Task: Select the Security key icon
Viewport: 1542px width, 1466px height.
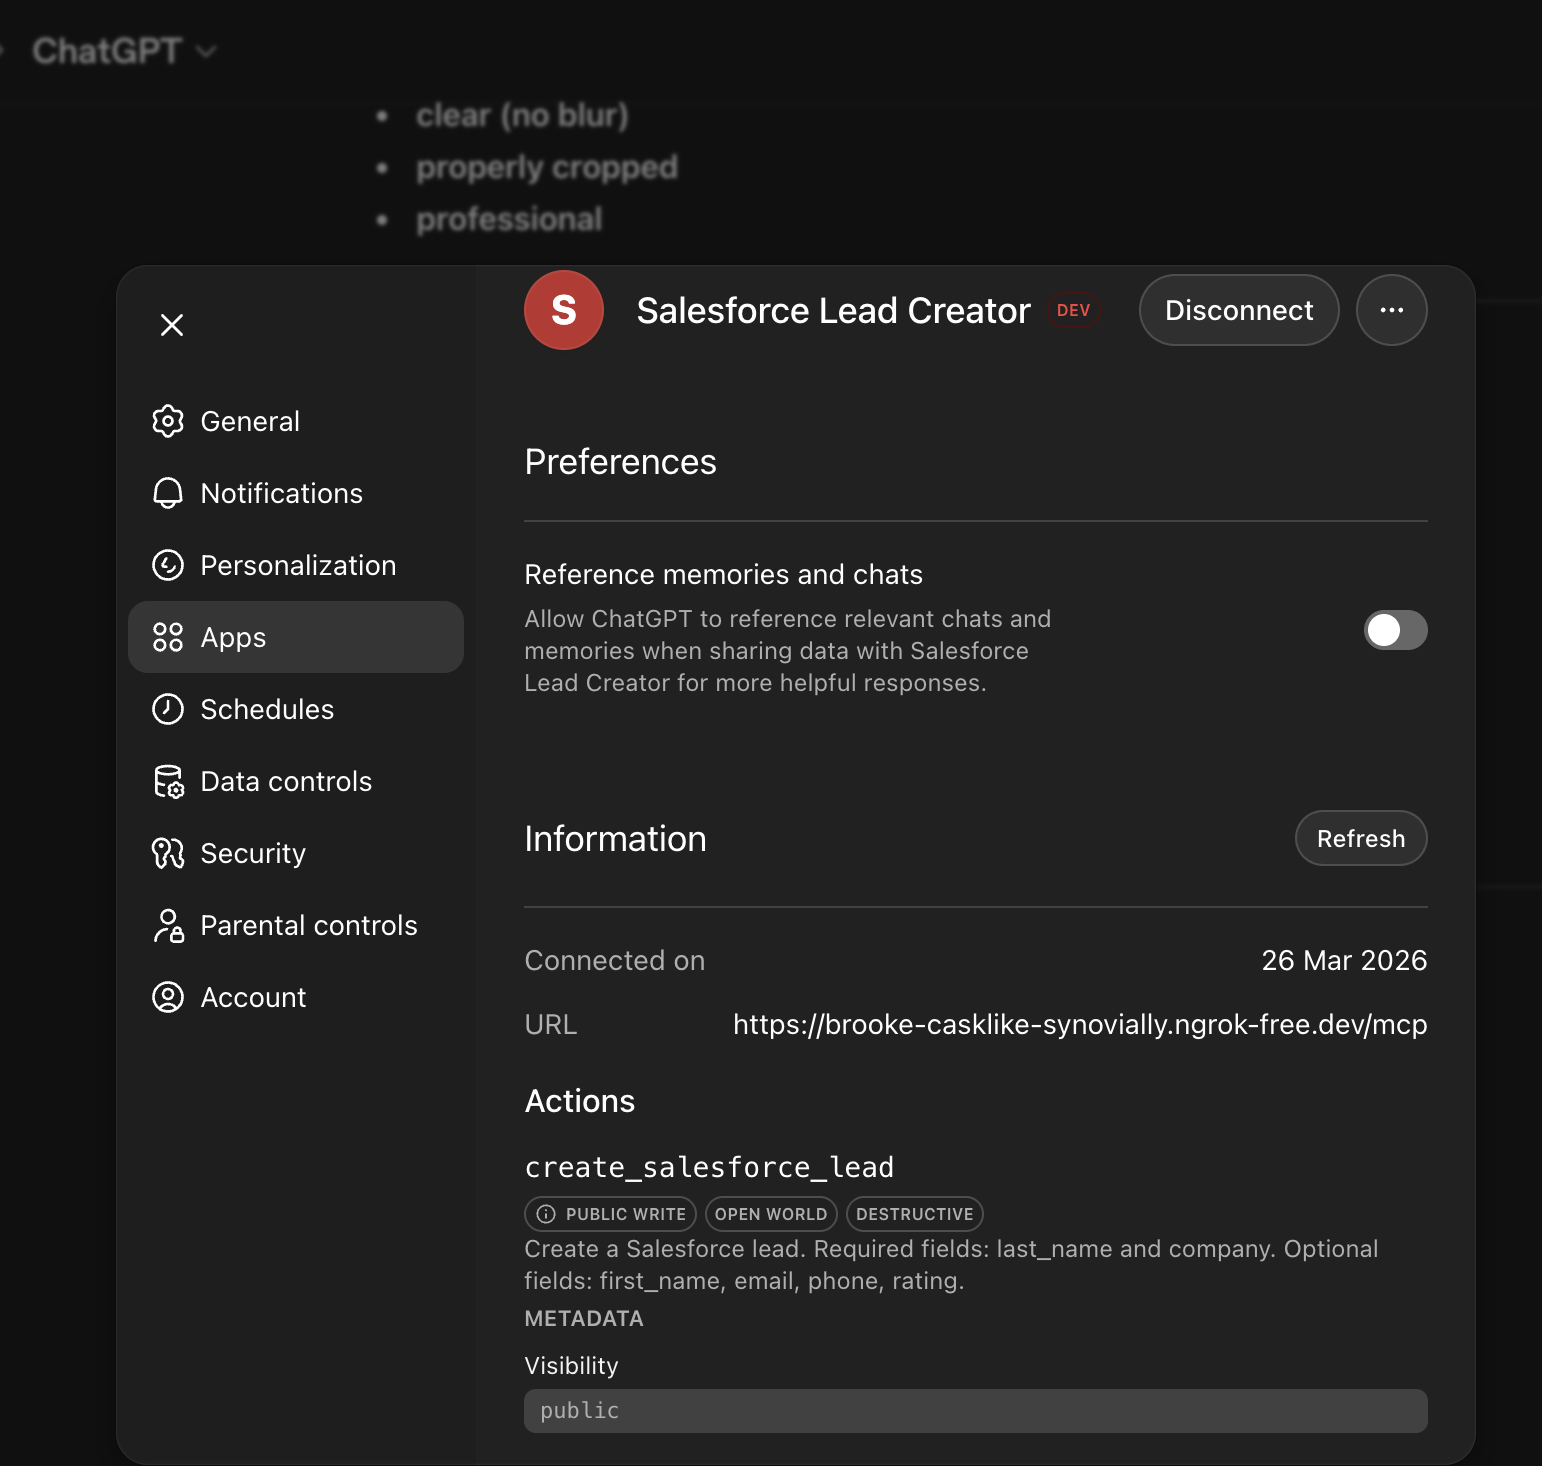Action: coord(169,853)
